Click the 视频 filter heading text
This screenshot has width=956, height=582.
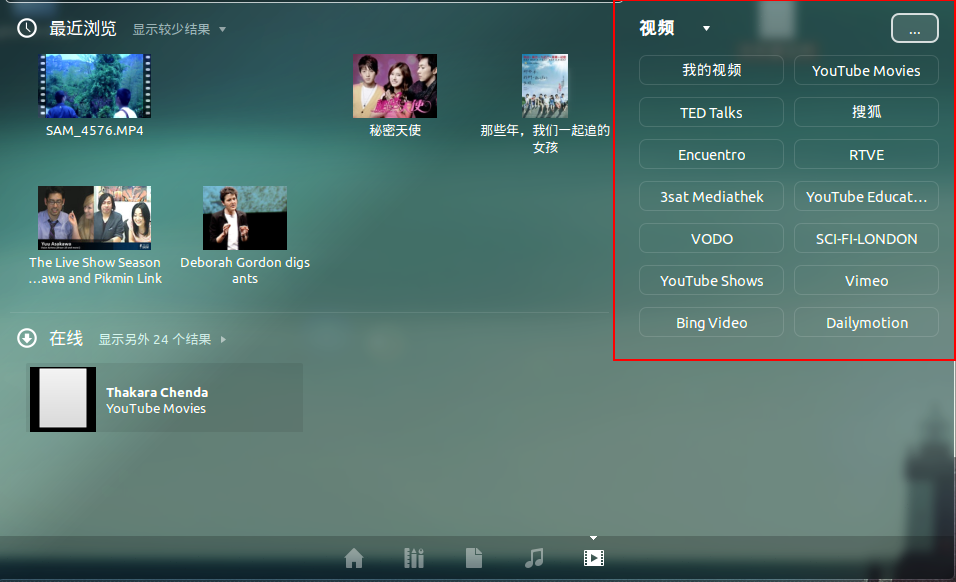pyautogui.click(x=657, y=28)
